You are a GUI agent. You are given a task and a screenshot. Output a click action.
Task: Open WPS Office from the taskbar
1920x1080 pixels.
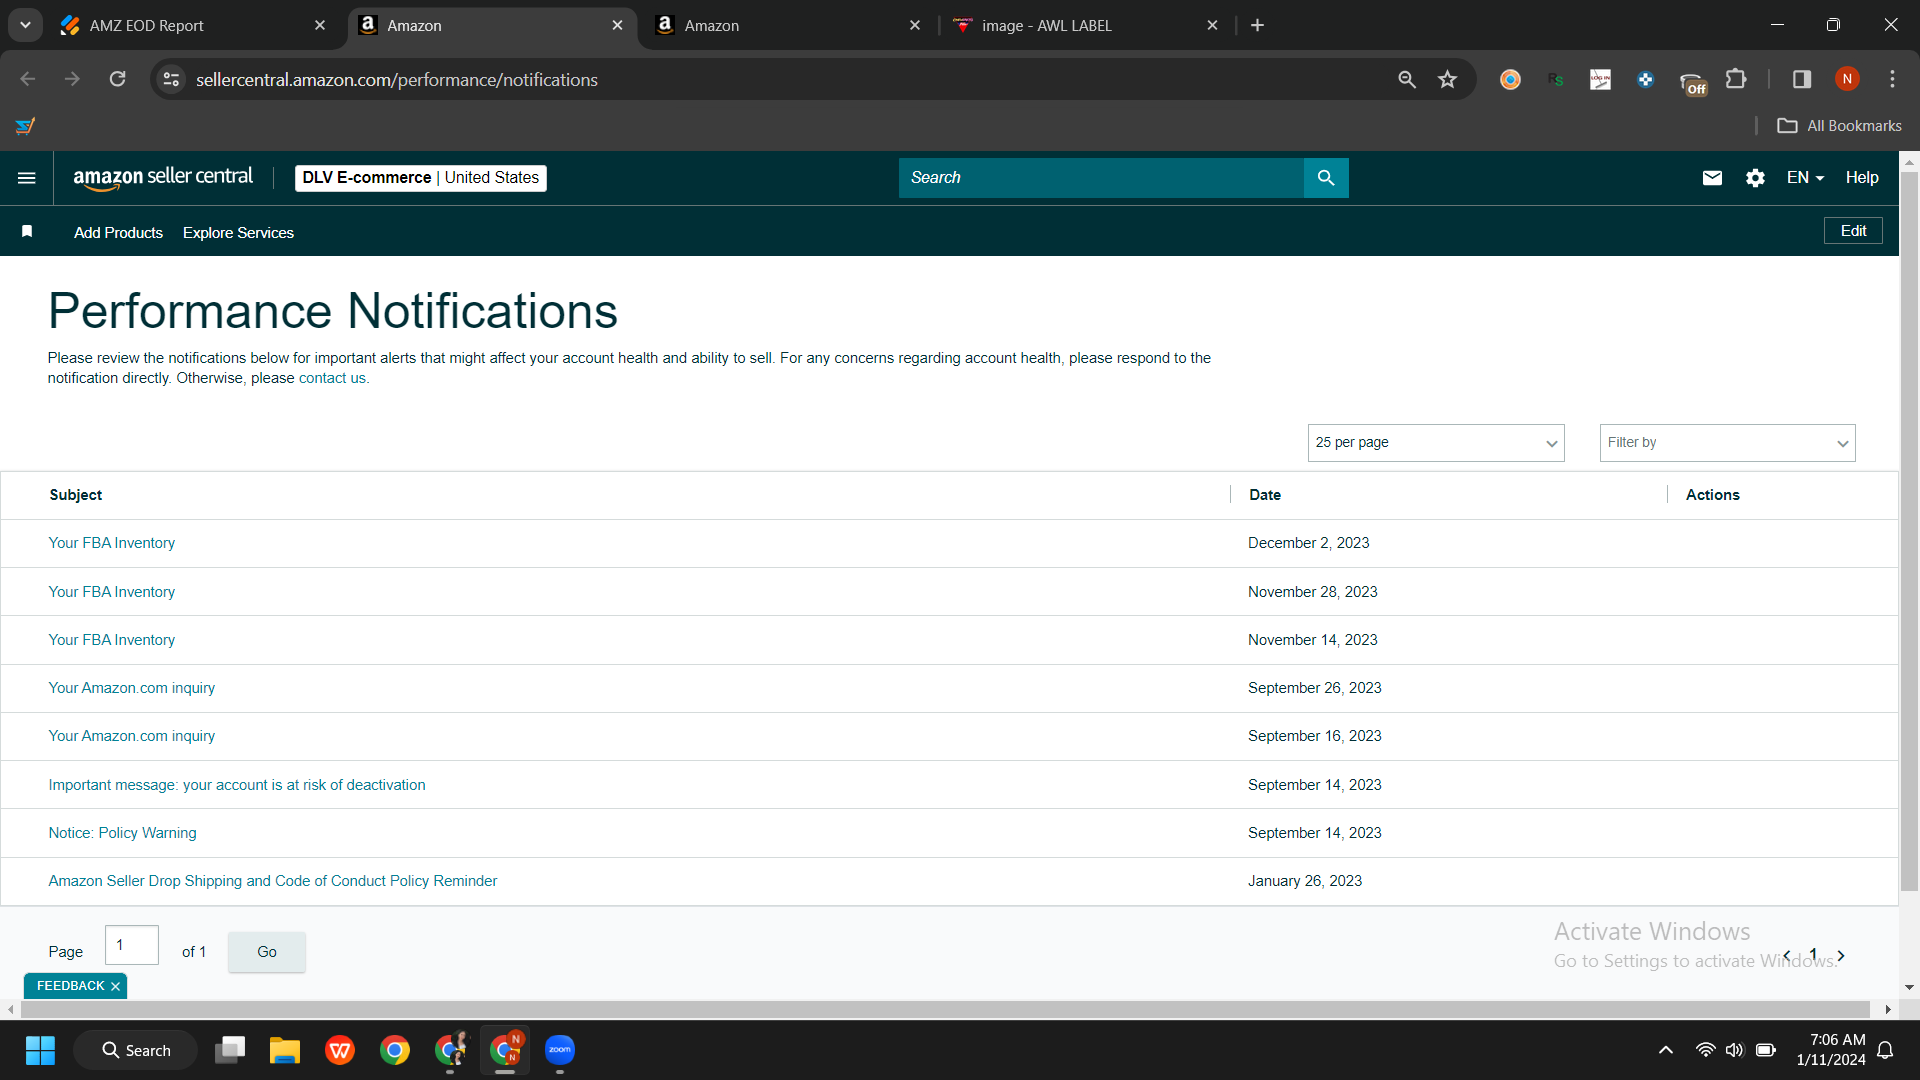click(340, 1050)
